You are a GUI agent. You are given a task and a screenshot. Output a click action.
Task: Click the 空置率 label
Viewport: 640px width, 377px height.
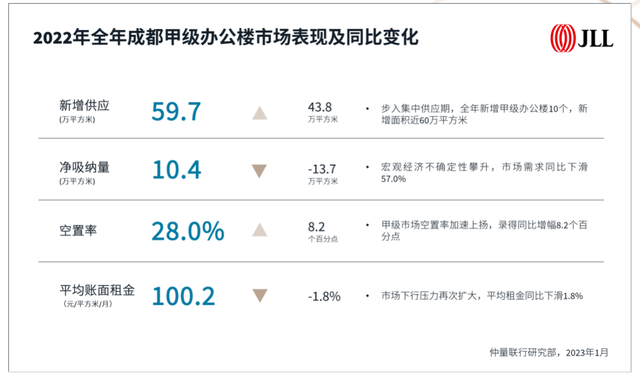pos(78,231)
